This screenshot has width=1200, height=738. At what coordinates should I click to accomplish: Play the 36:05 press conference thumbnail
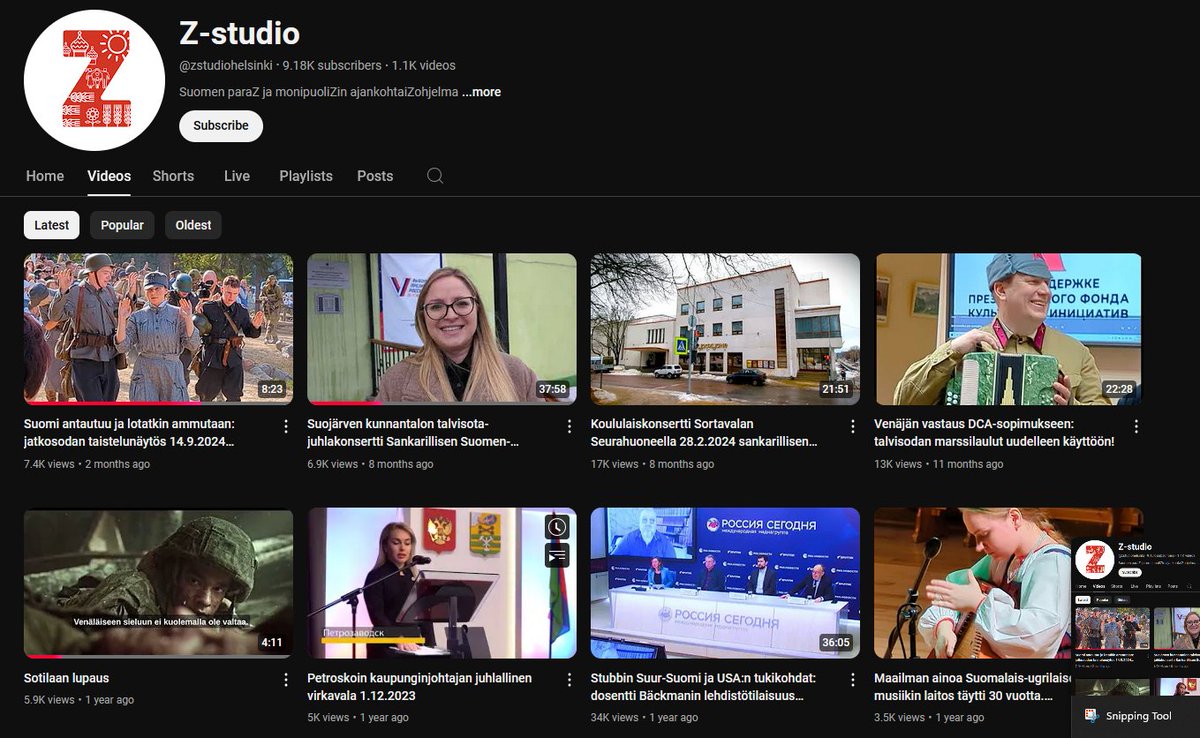(725, 583)
